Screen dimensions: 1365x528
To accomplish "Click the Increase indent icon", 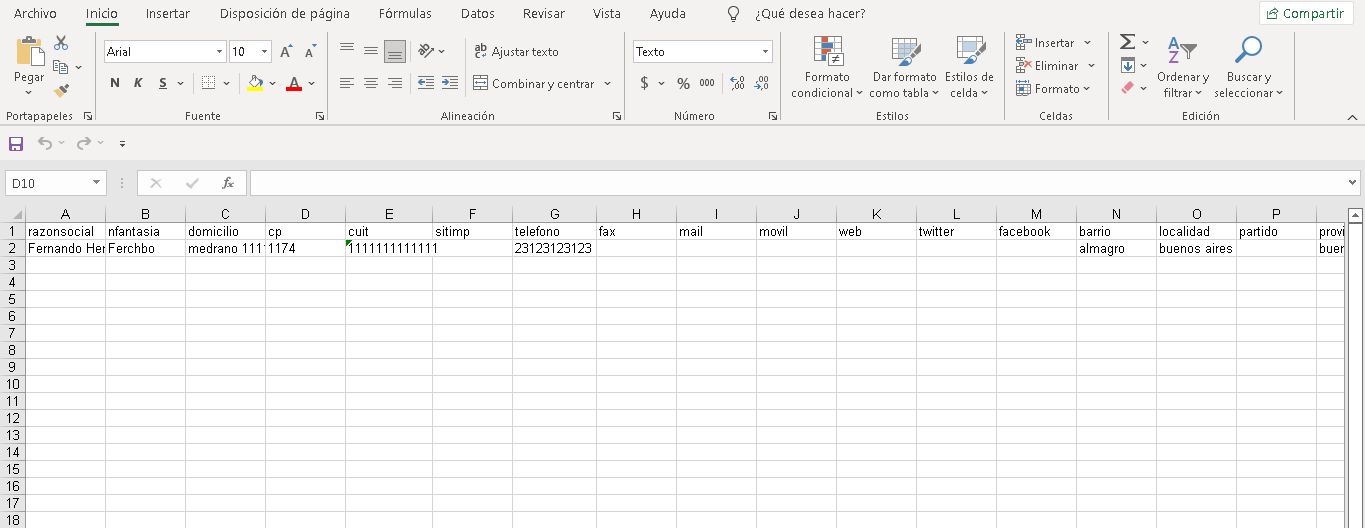I will pyautogui.click(x=449, y=84).
